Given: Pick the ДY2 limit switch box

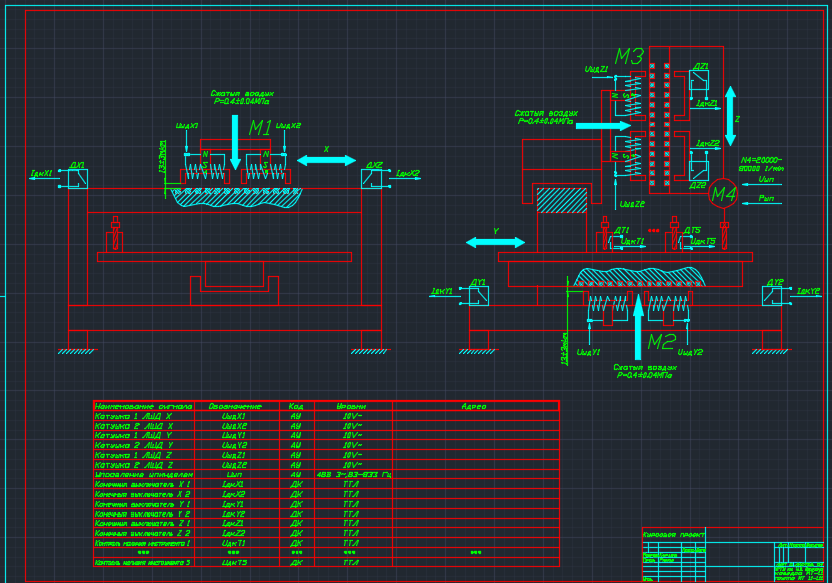Looking at the screenshot, I should click(x=773, y=295).
